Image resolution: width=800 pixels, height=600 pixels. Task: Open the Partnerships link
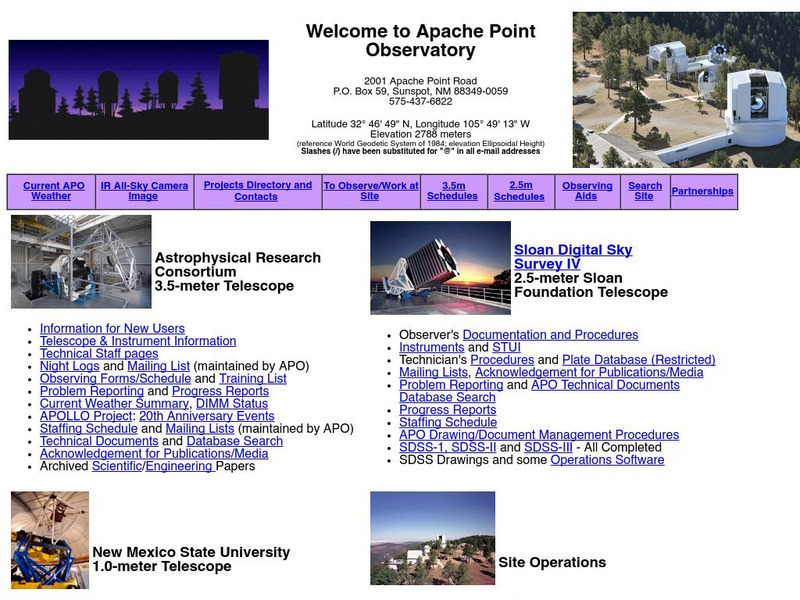tap(702, 191)
